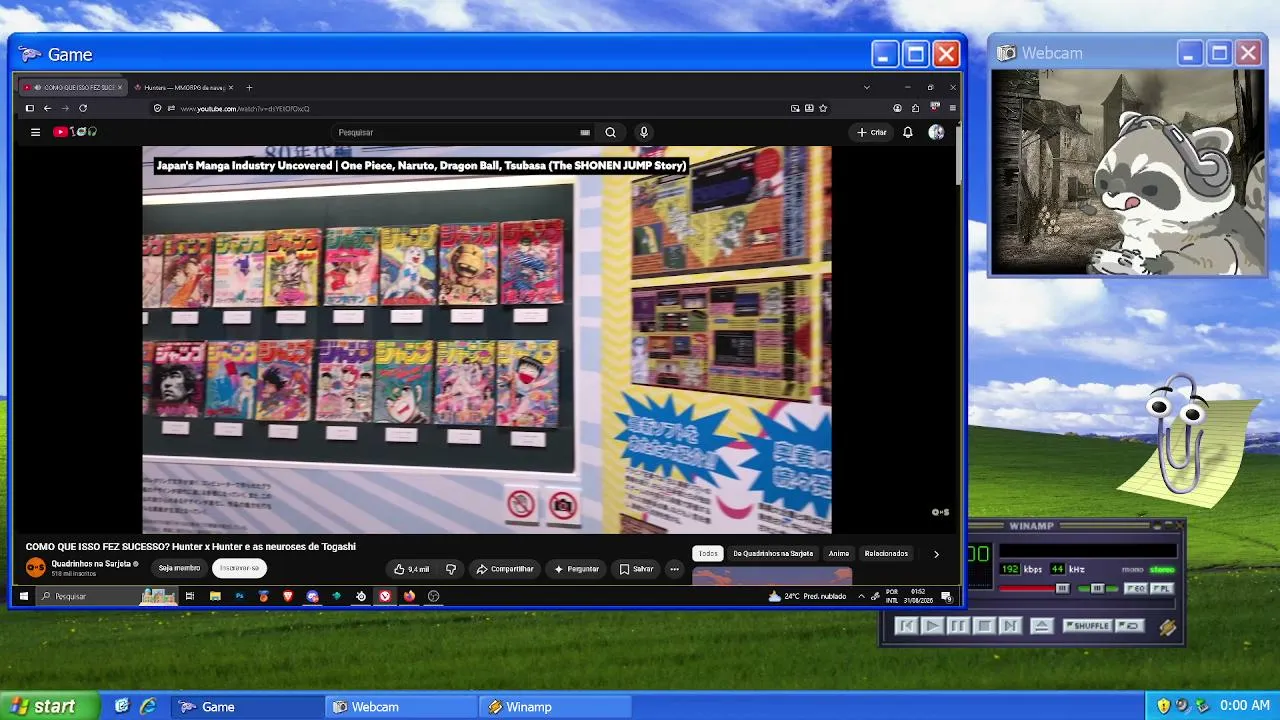Open the Quadrinhos na Sarjeta channel avatar

[36, 568]
